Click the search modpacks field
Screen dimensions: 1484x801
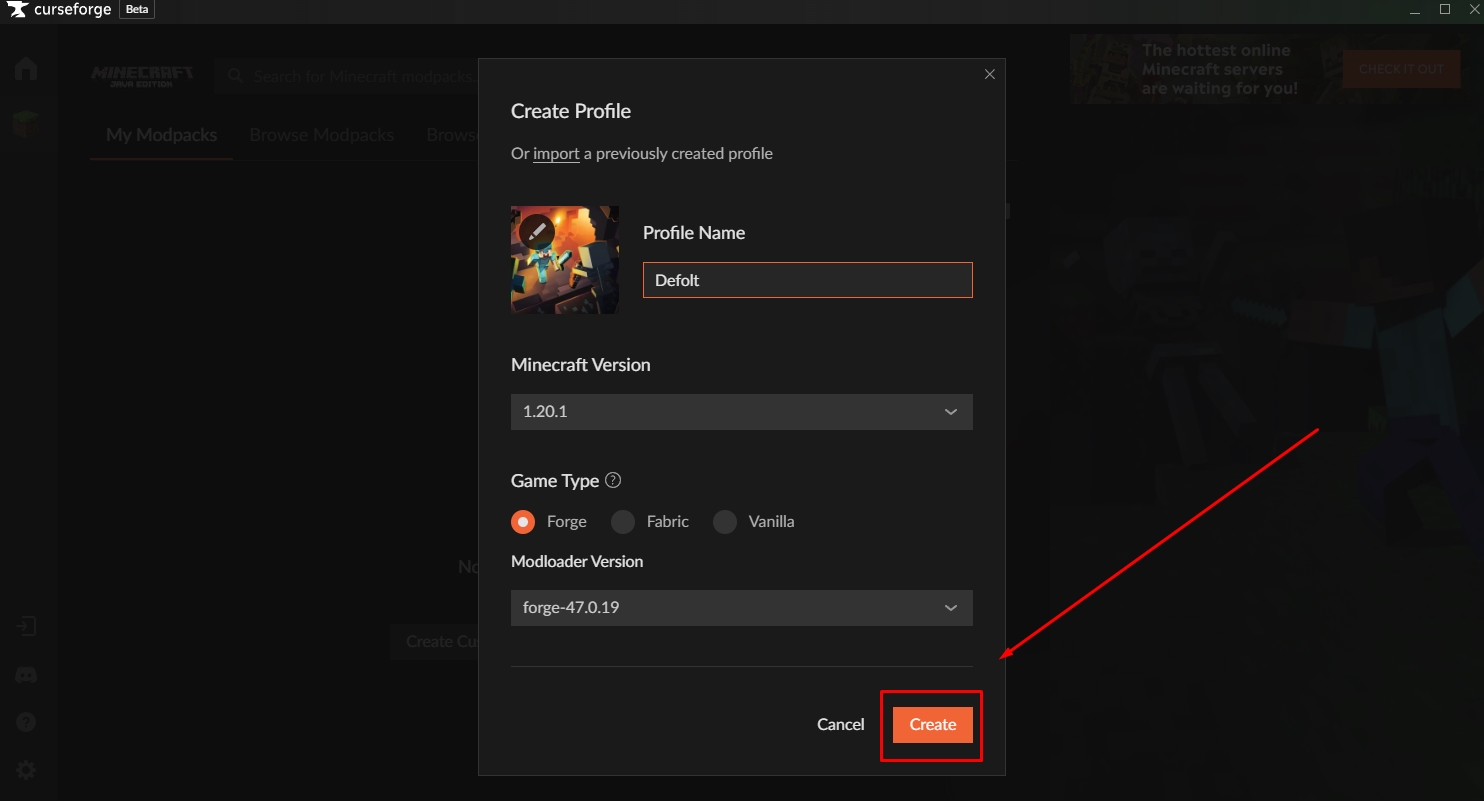pos(345,76)
